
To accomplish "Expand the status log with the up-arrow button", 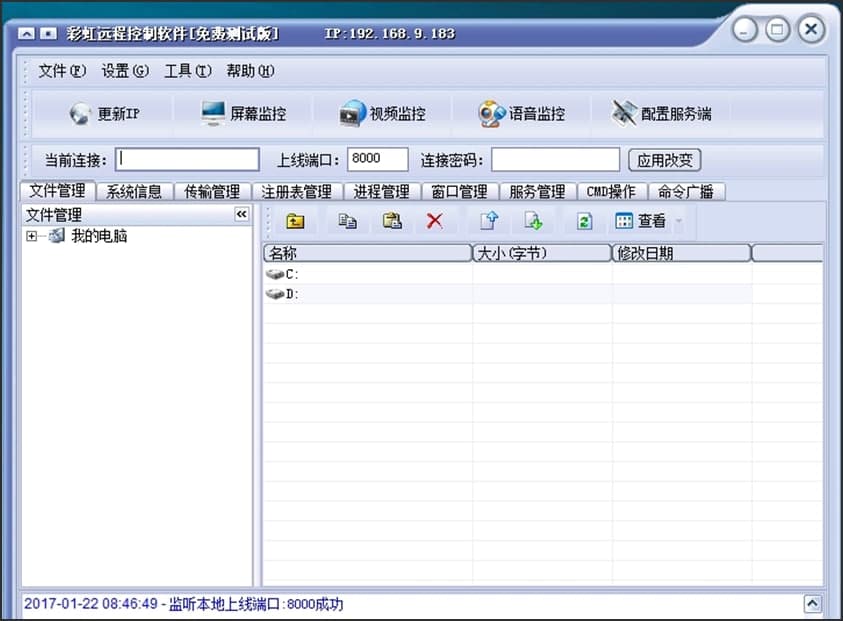I will coord(813,604).
